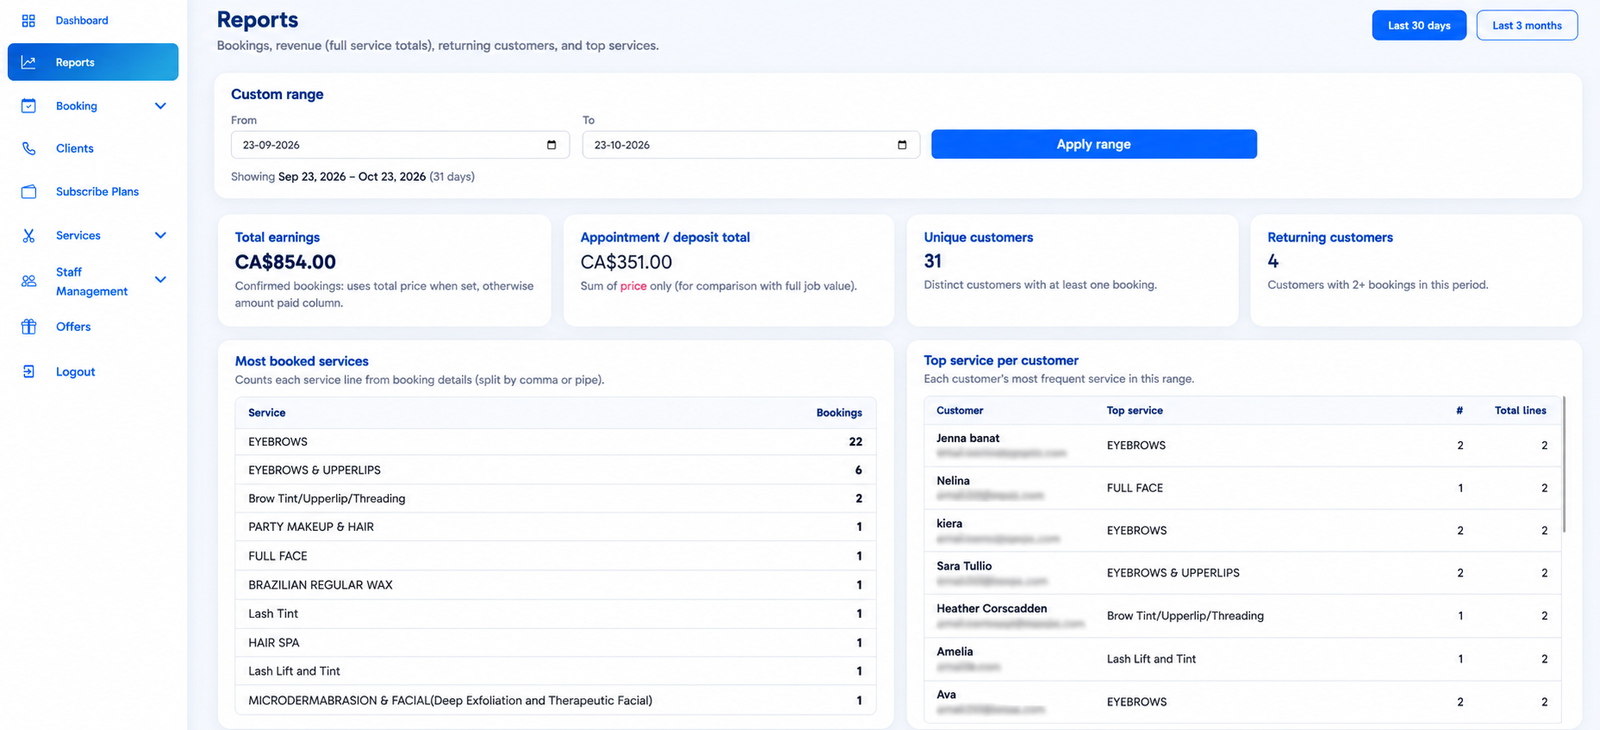Click the Subscribe Plans folder icon
This screenshot has width=1600, height=730.
coord(29,191)
